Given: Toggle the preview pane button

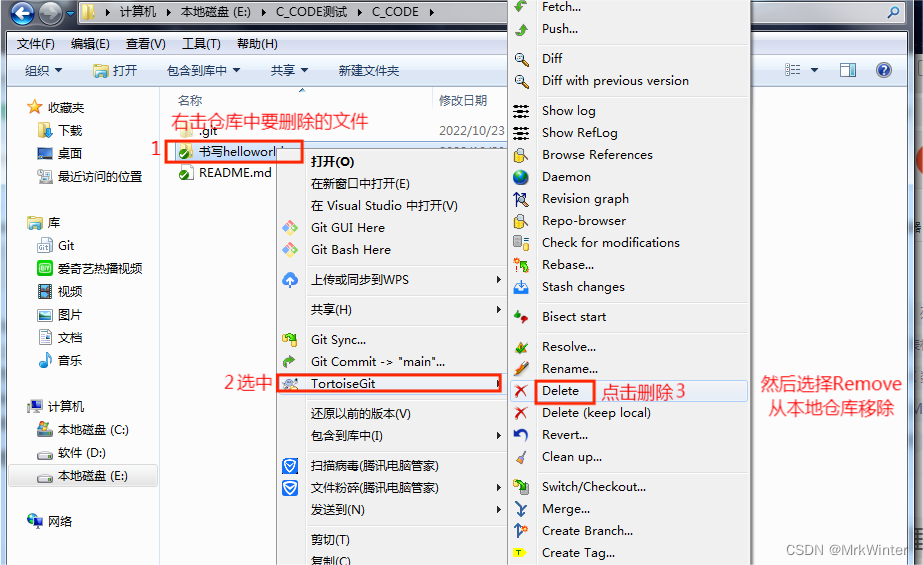Looking at the screenshot, I should (x=848, y=70).
